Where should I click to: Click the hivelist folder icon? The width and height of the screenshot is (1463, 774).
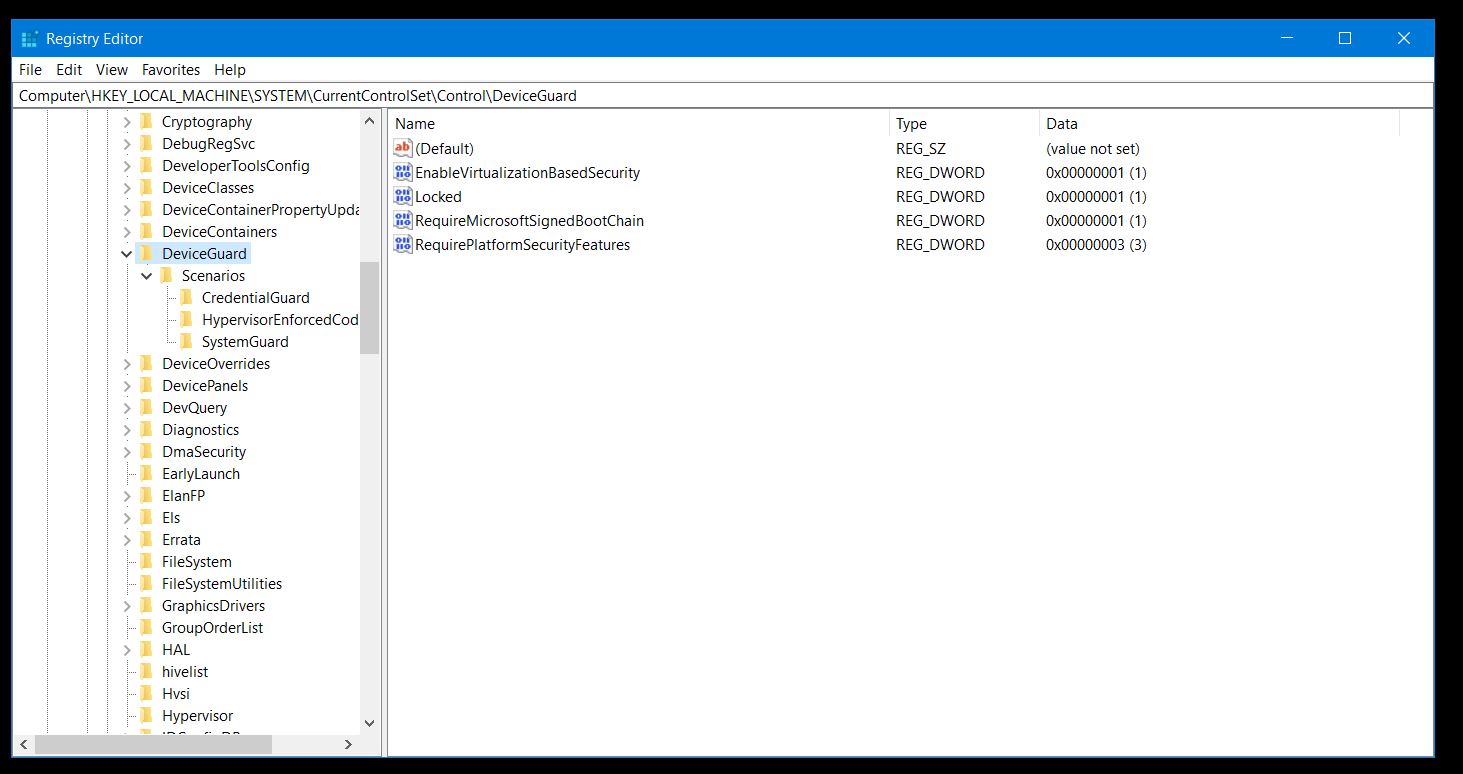(146, 671)
